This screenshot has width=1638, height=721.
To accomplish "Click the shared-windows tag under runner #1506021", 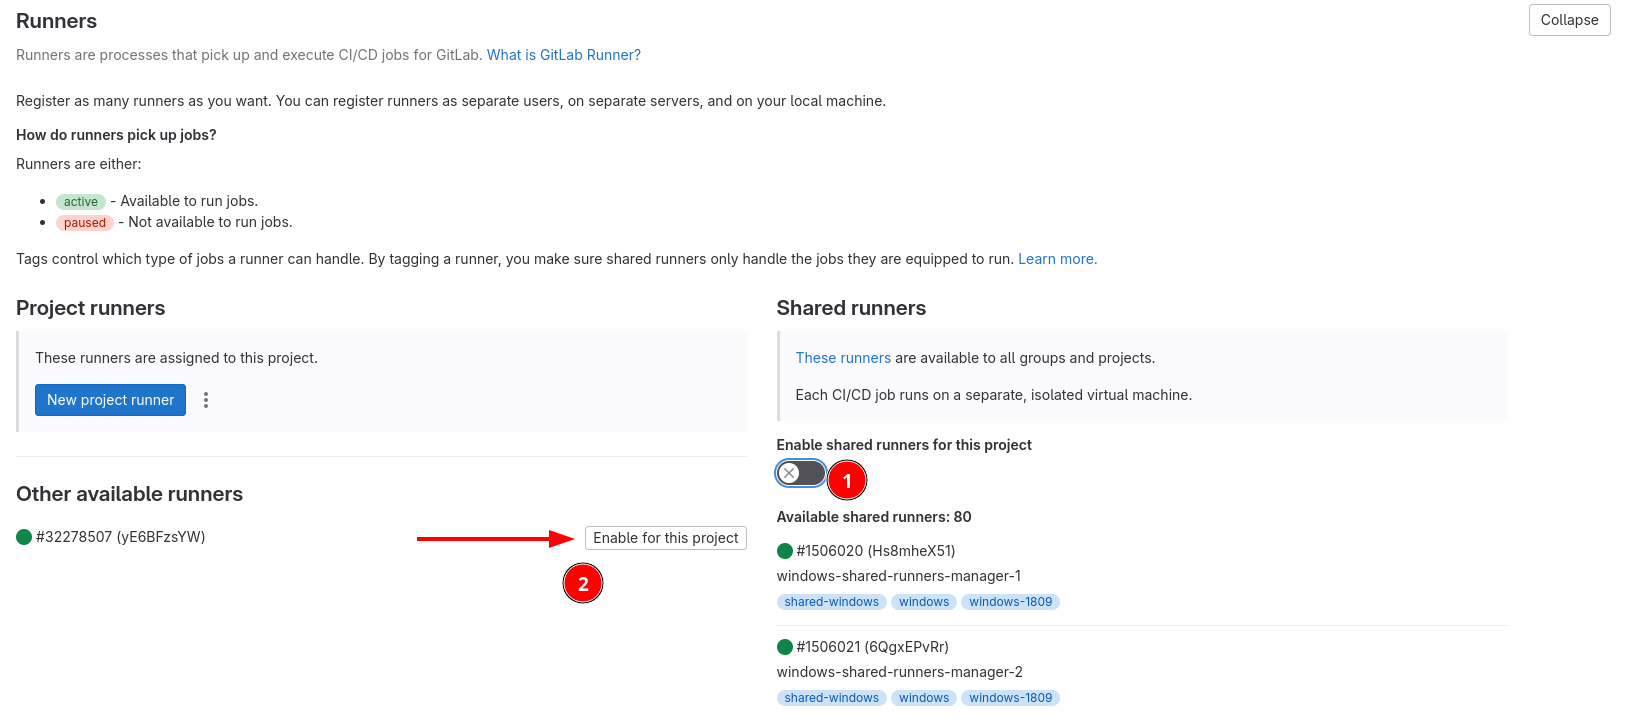I will tap(831, 698).
